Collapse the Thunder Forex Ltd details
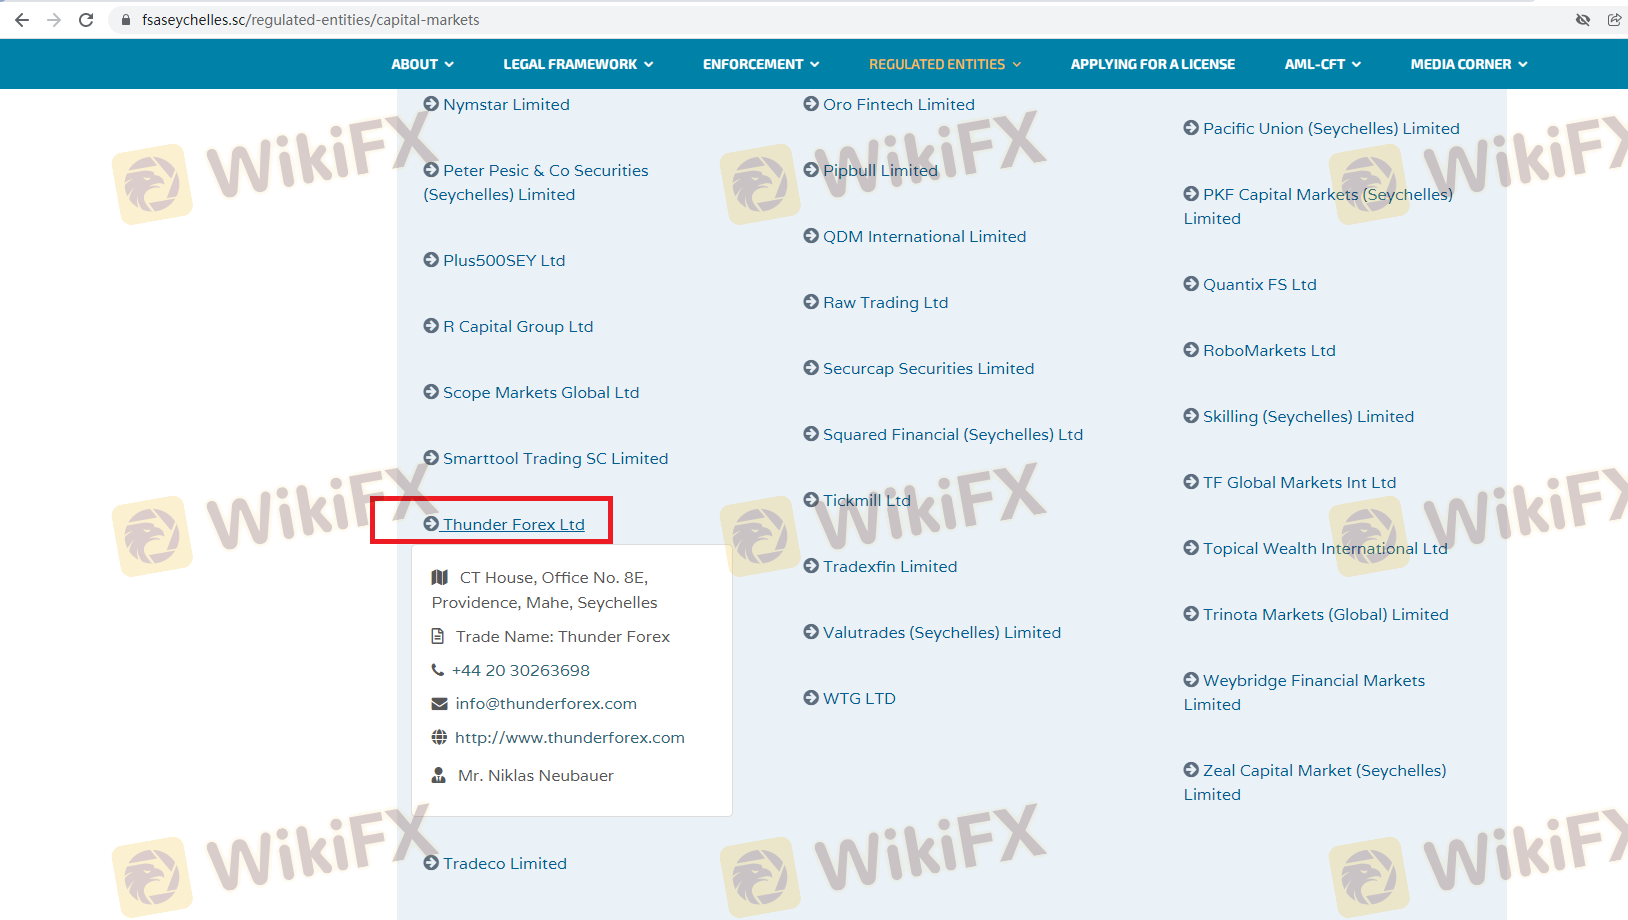 513,525
